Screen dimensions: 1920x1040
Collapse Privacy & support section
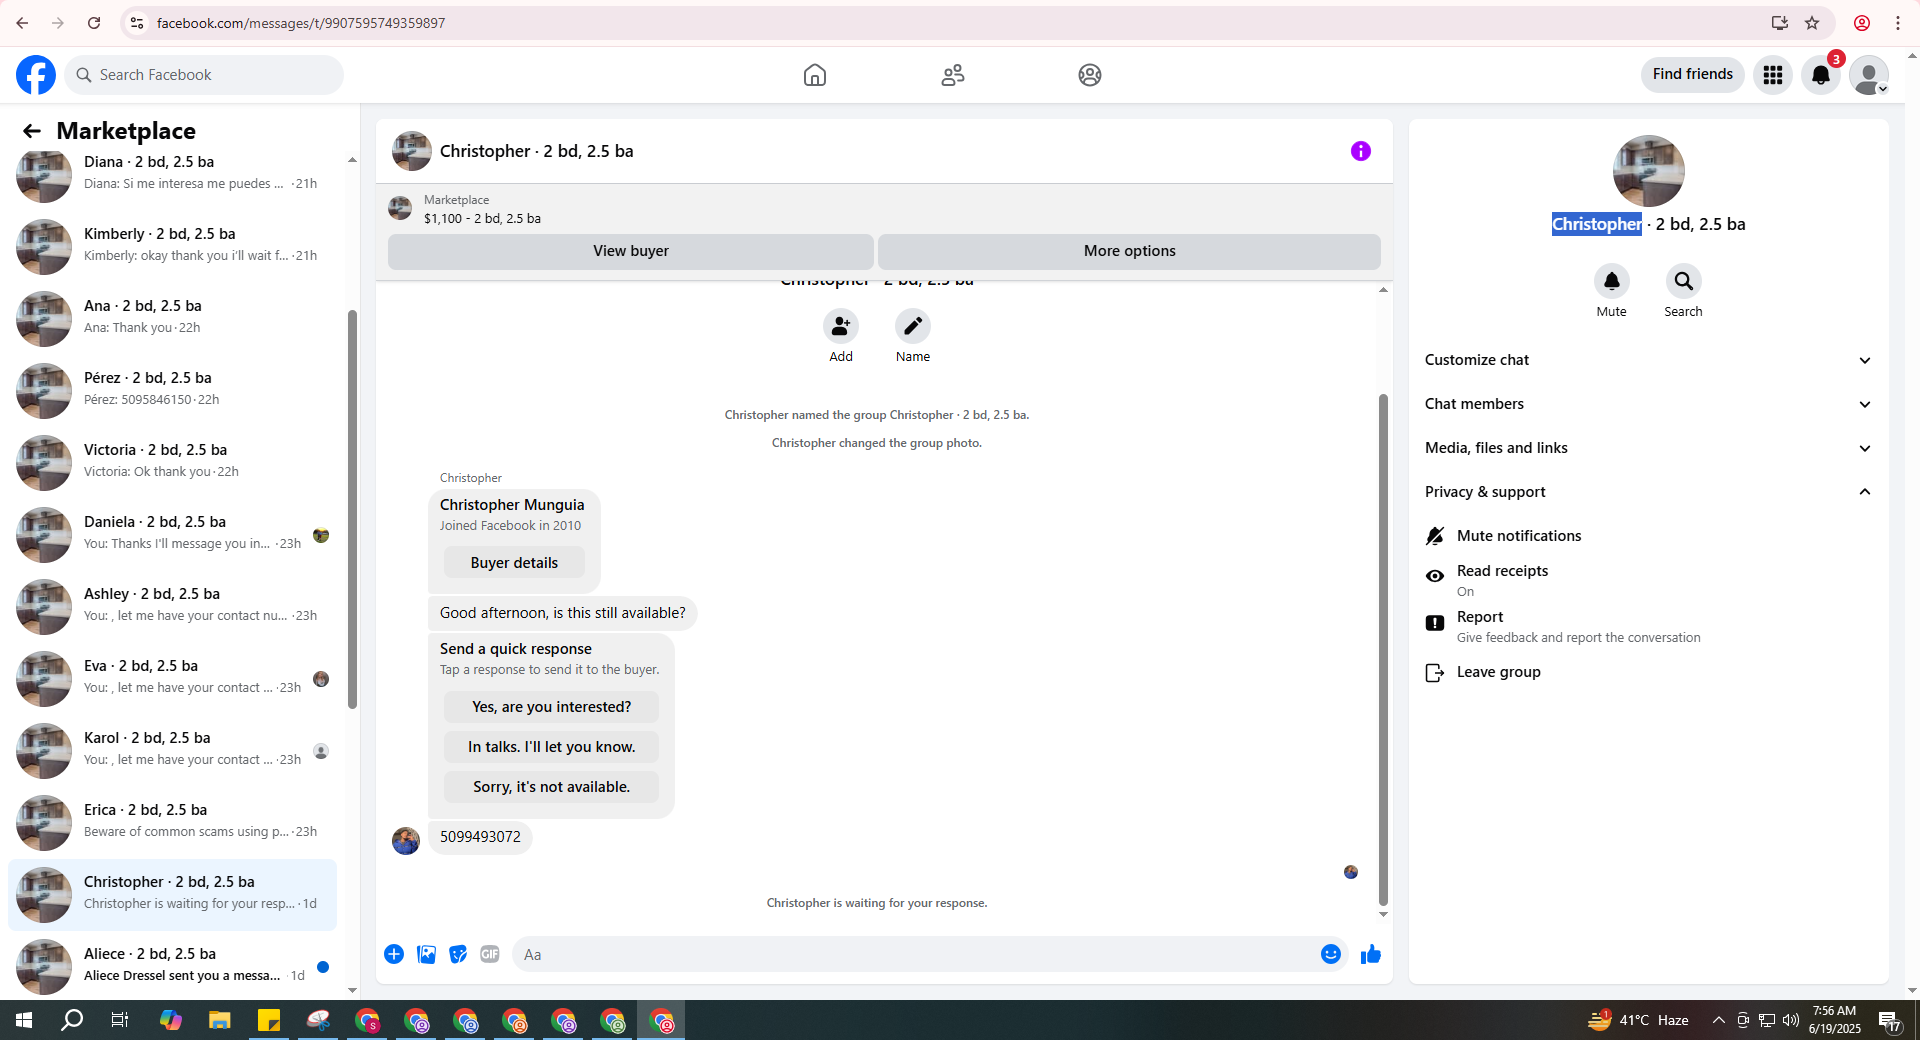[x=1647, y=492]
